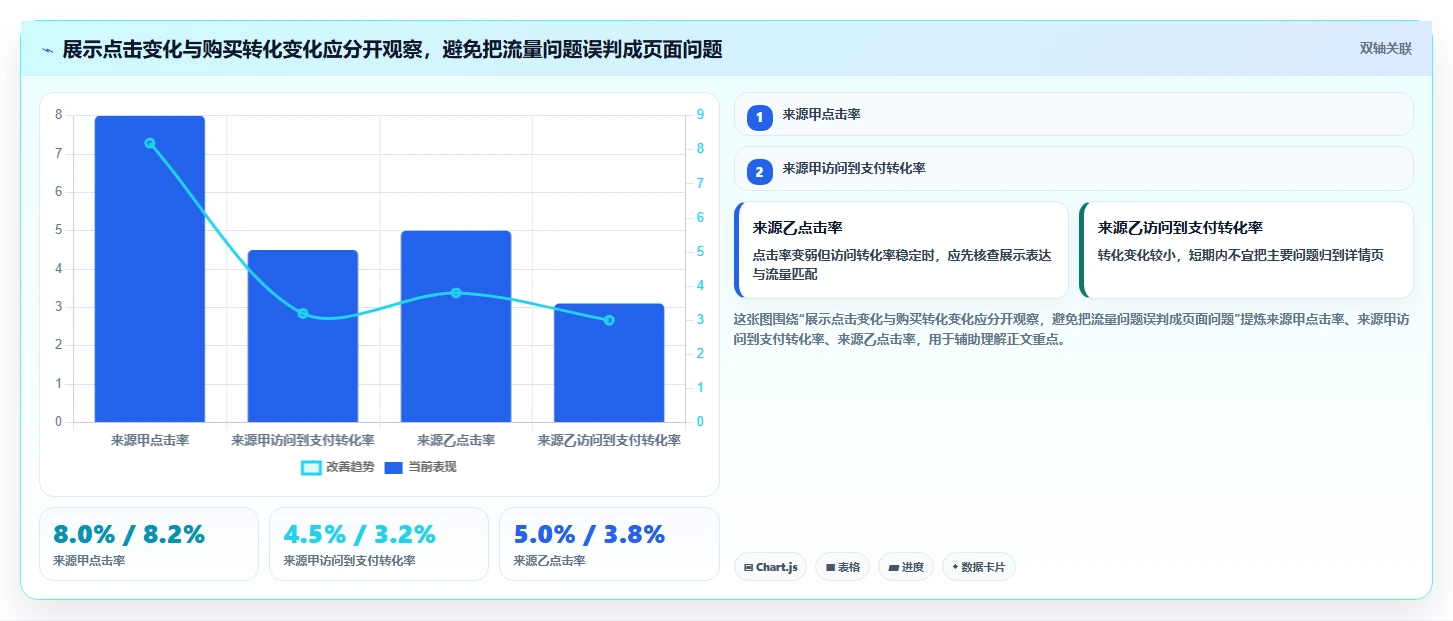Screen dimensions: 1453x621
Task: Click the summary paragraph starting 这张图围绕
Action: click(x=1073, y=329)
